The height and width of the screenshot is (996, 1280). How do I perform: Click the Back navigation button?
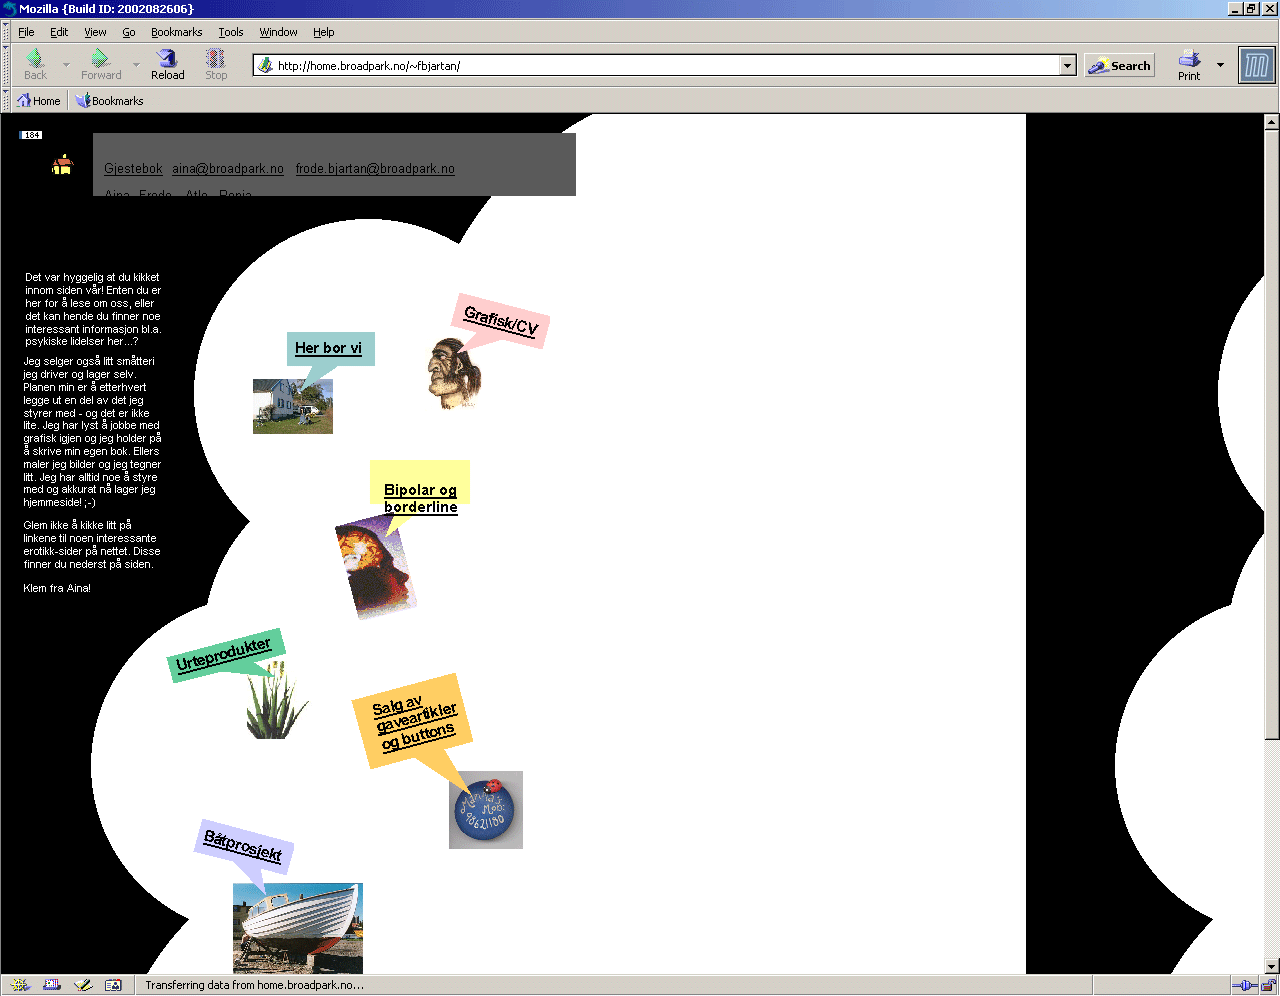tap(36, 65)
